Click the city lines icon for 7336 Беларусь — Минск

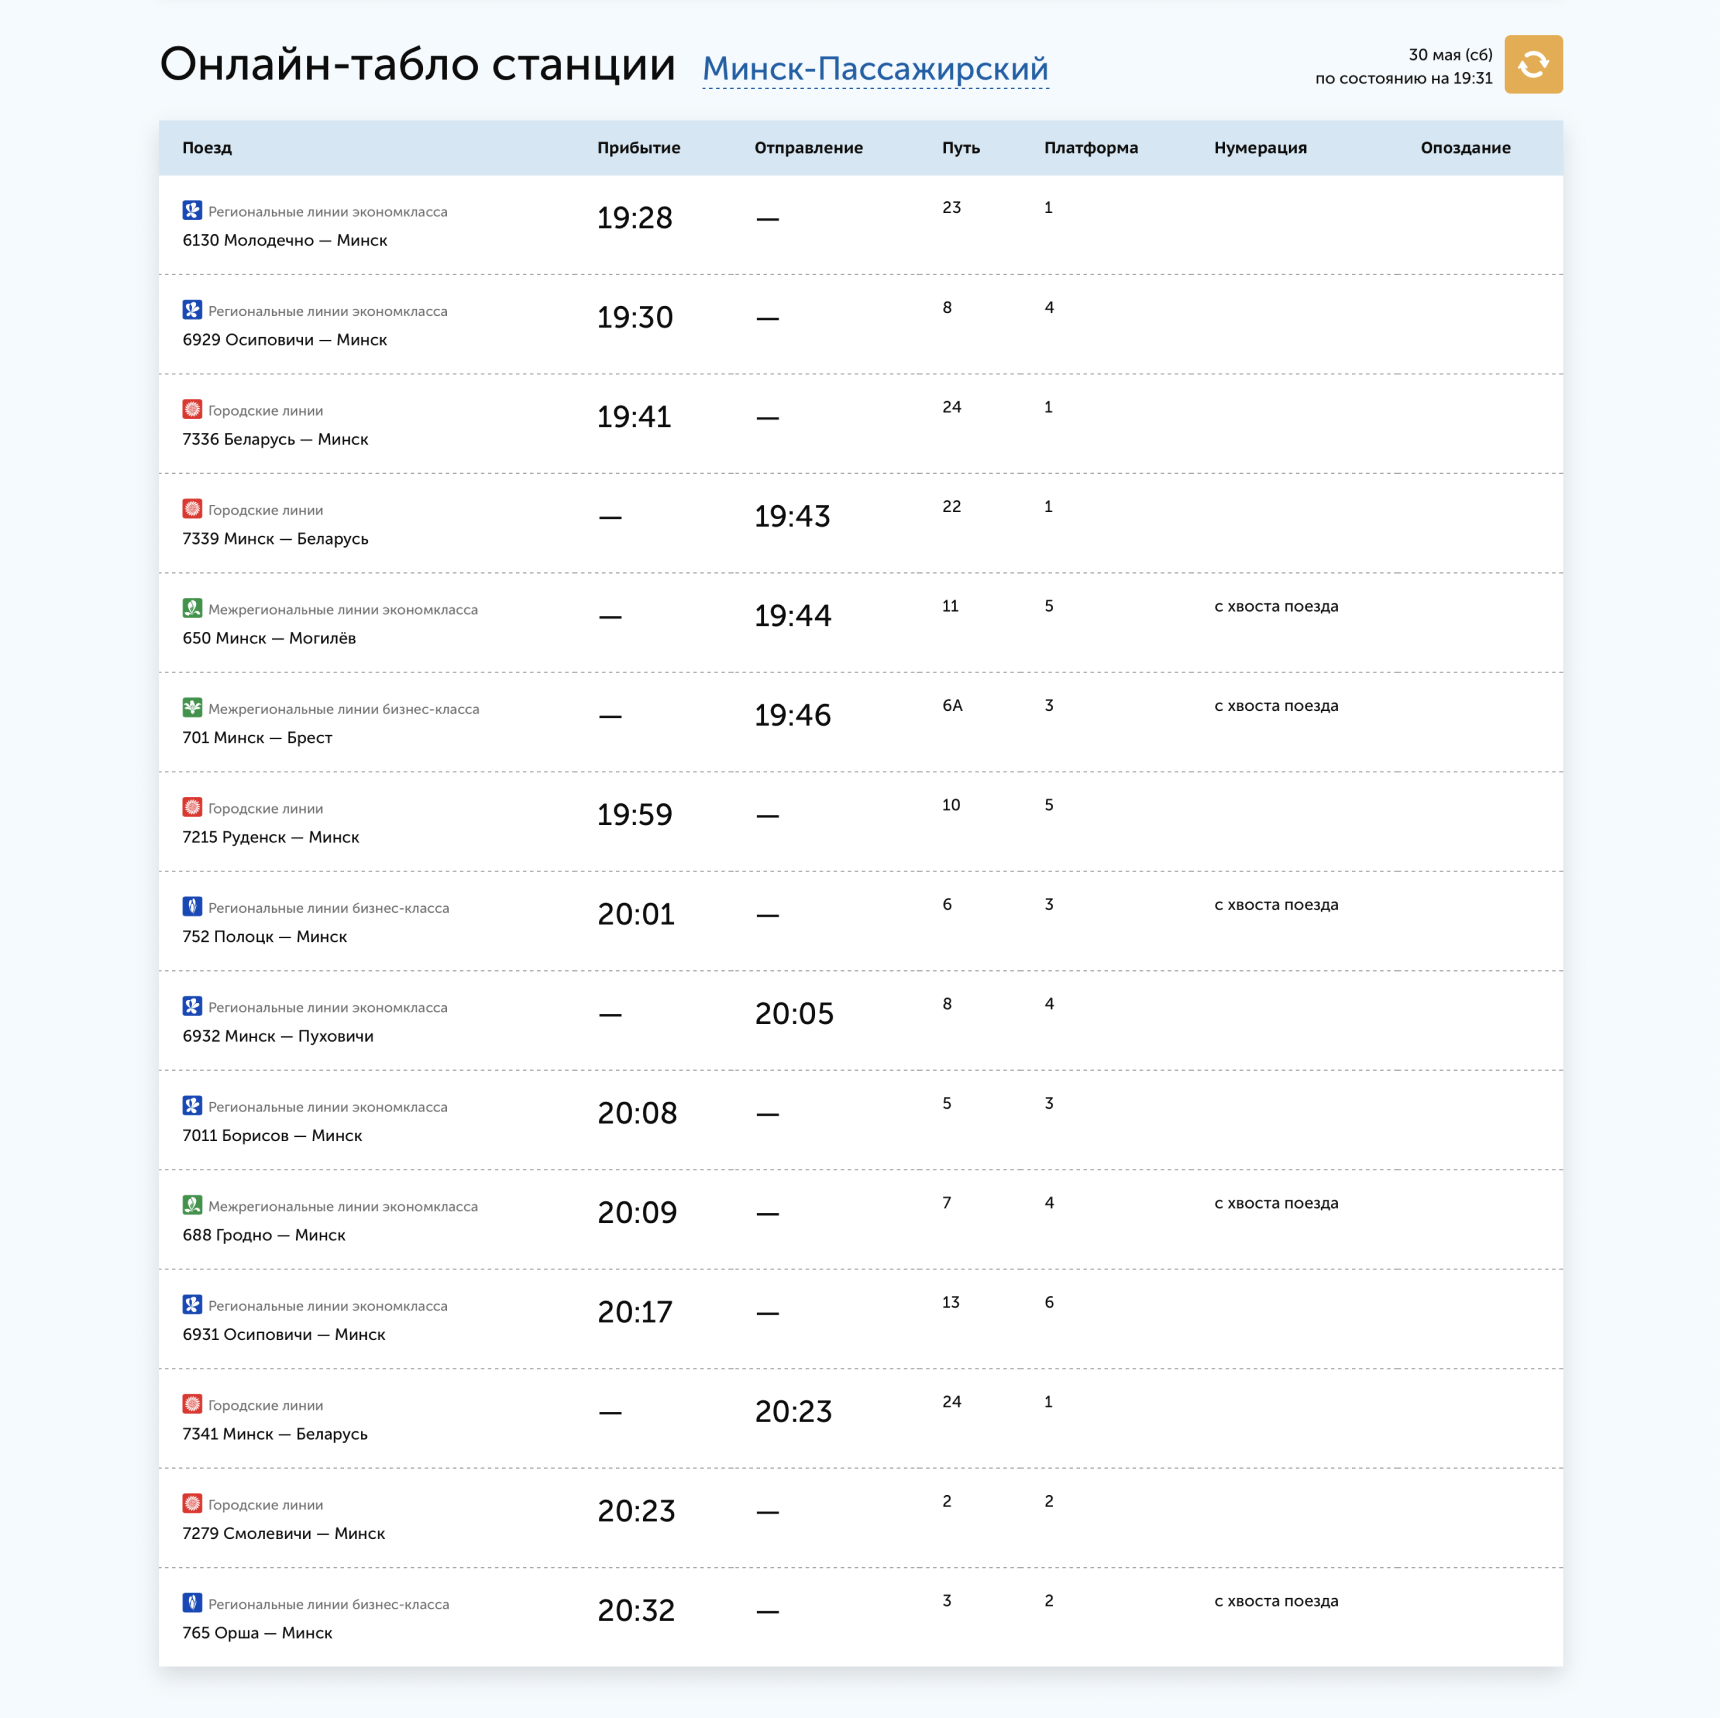(192, 410)
